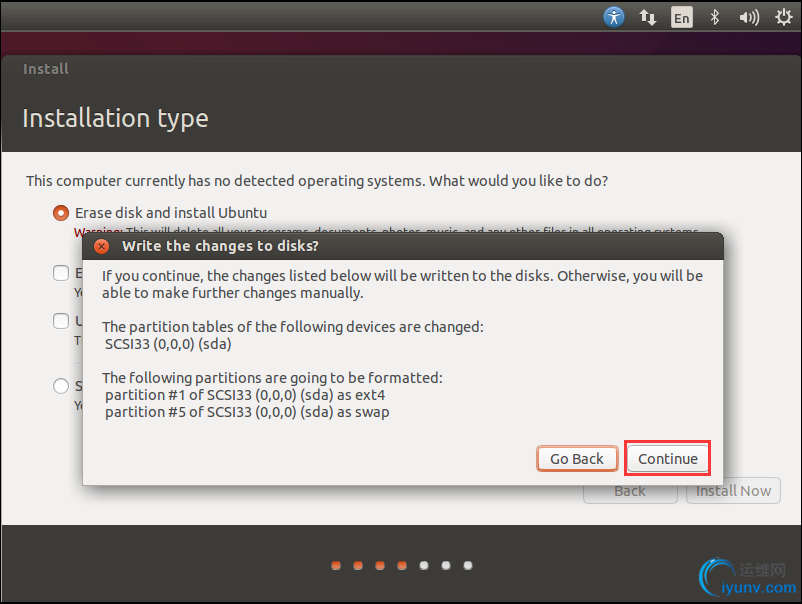Click the Install Now button
The image size is (802, 604).
tap(733, 491)
